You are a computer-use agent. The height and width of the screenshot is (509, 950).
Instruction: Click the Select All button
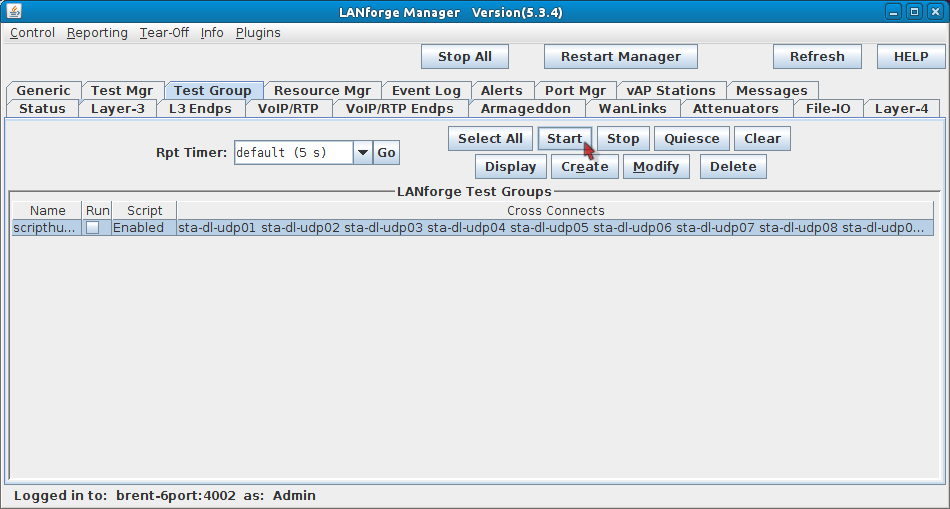pyautogui.click(x=490, y=139)
